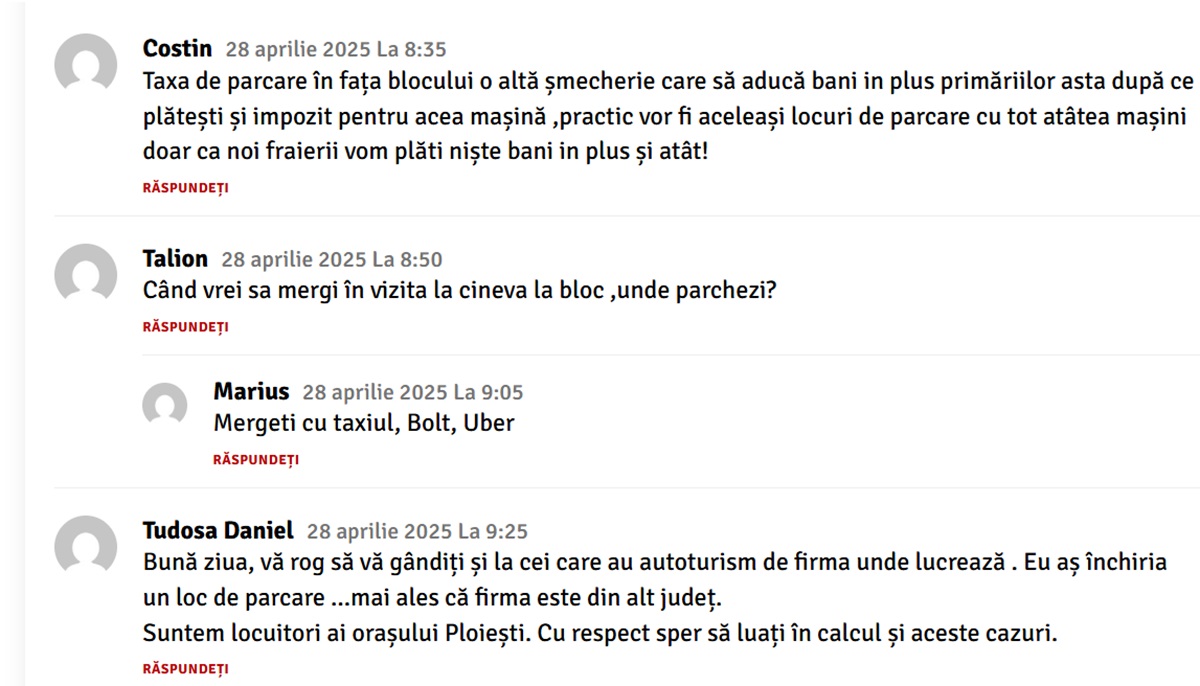The image size is (1200, 686).
Task: Click Marius's small avatar icon
Action: [x=165, y=405]
